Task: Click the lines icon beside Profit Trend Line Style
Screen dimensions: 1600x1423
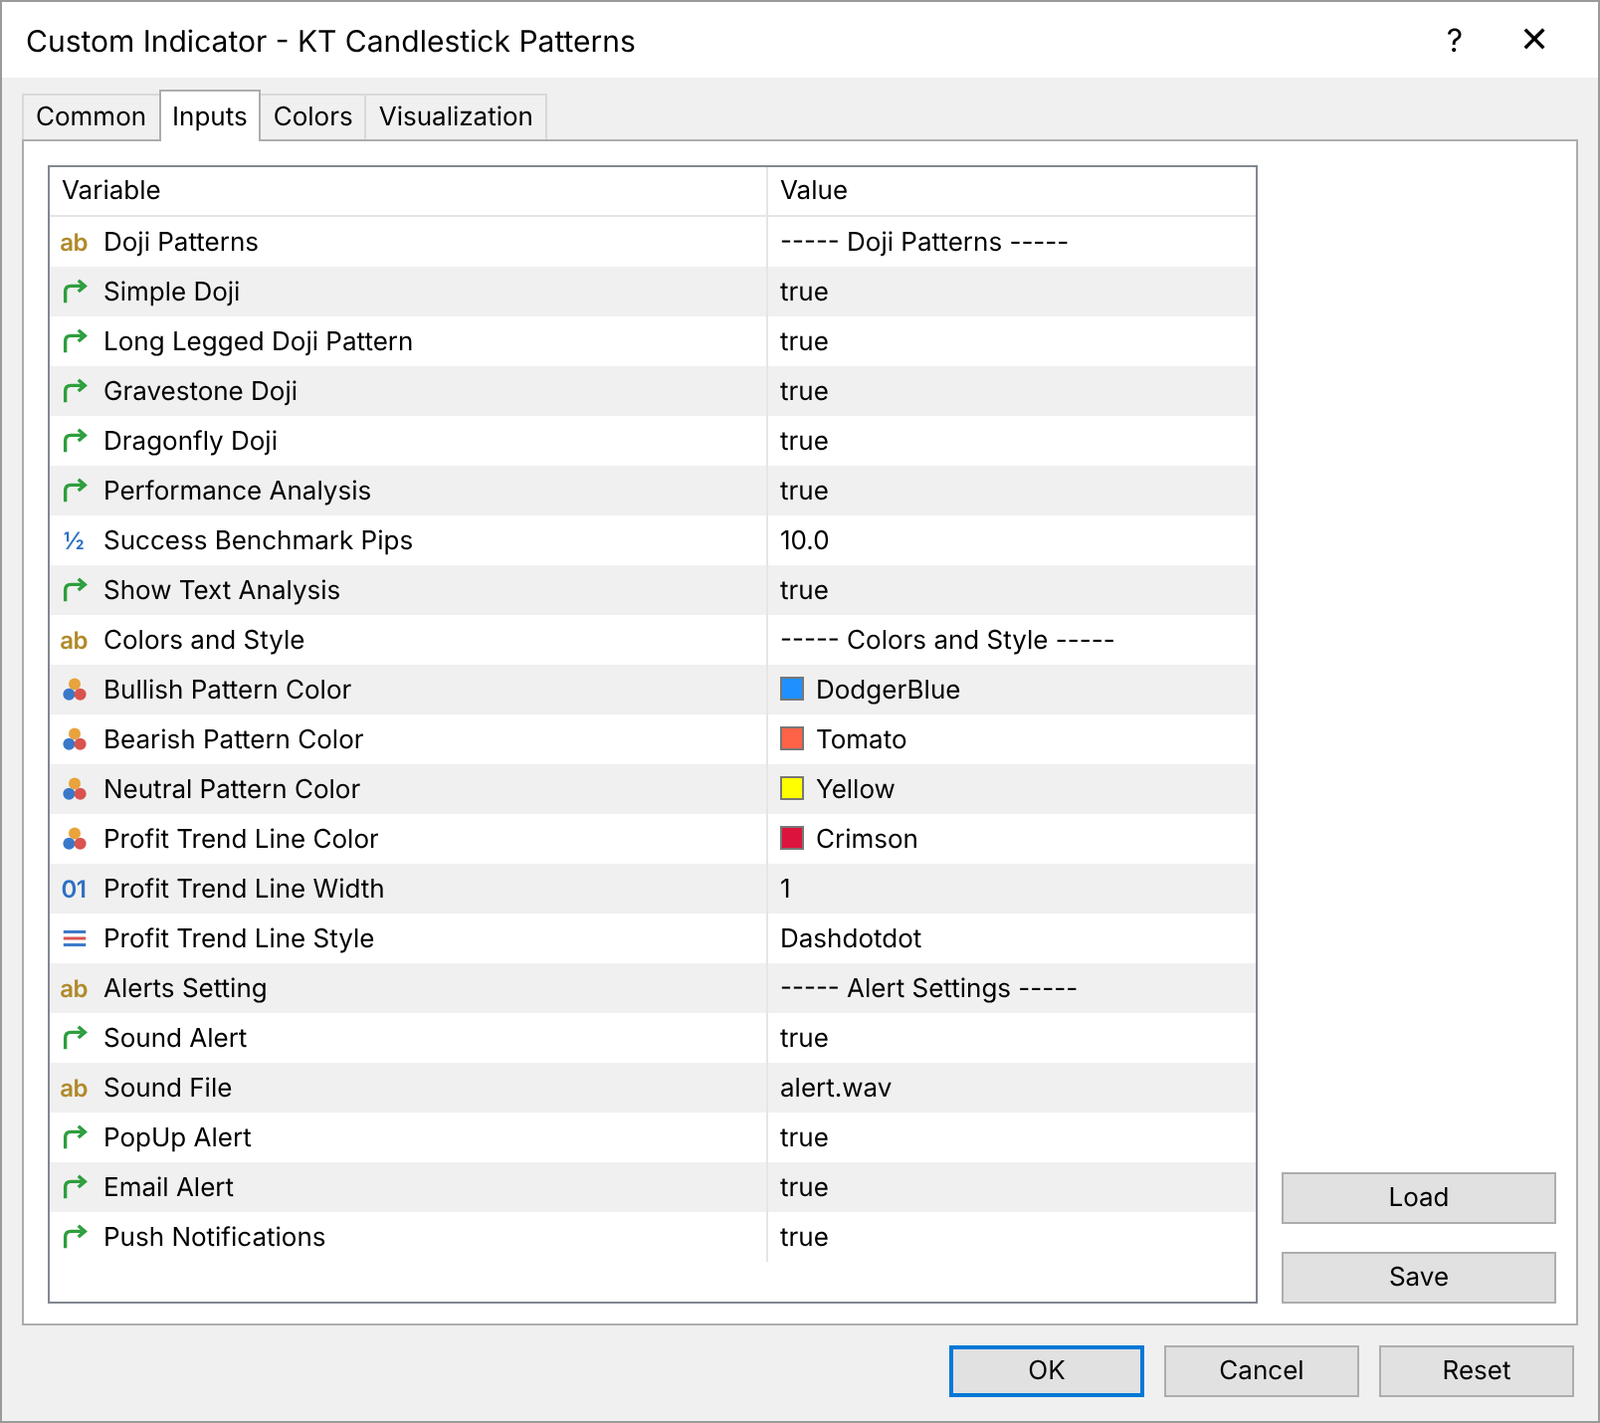Action: click(x=75, y=939)
